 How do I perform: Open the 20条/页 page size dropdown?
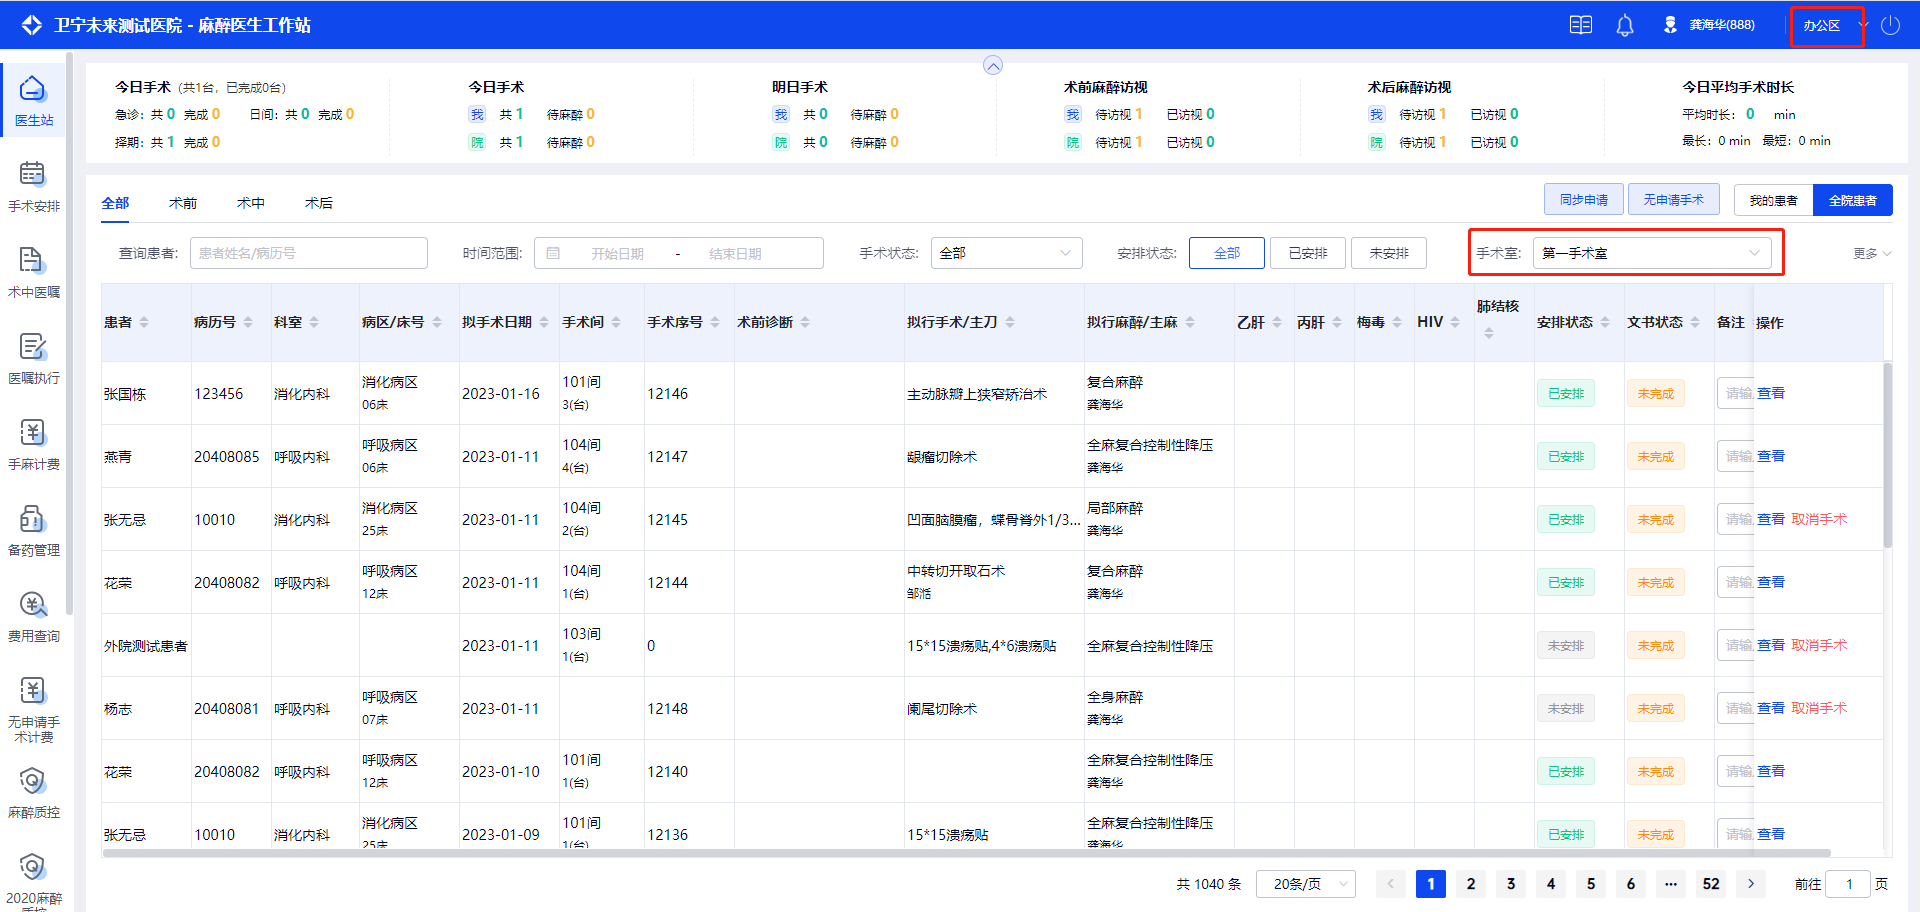pos(1306,884)
